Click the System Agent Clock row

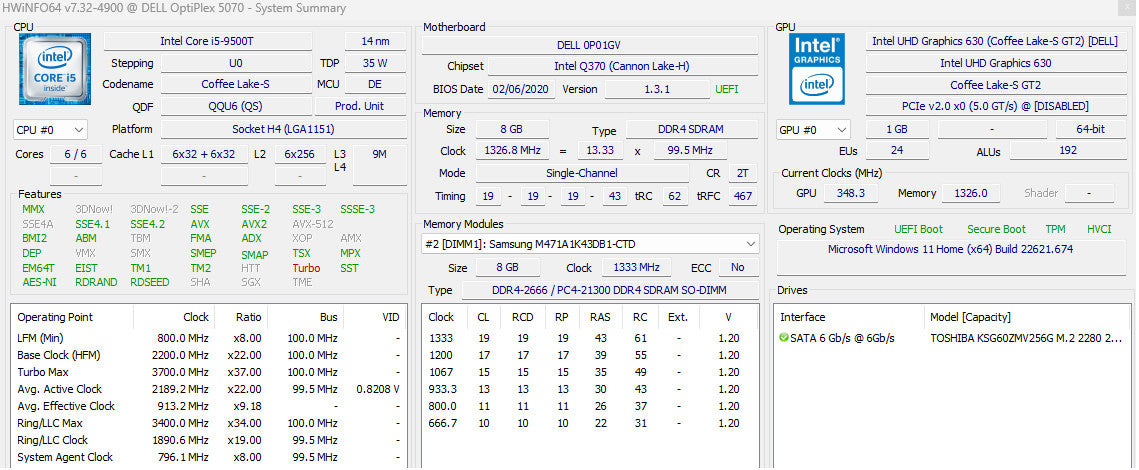coord(208,458)
